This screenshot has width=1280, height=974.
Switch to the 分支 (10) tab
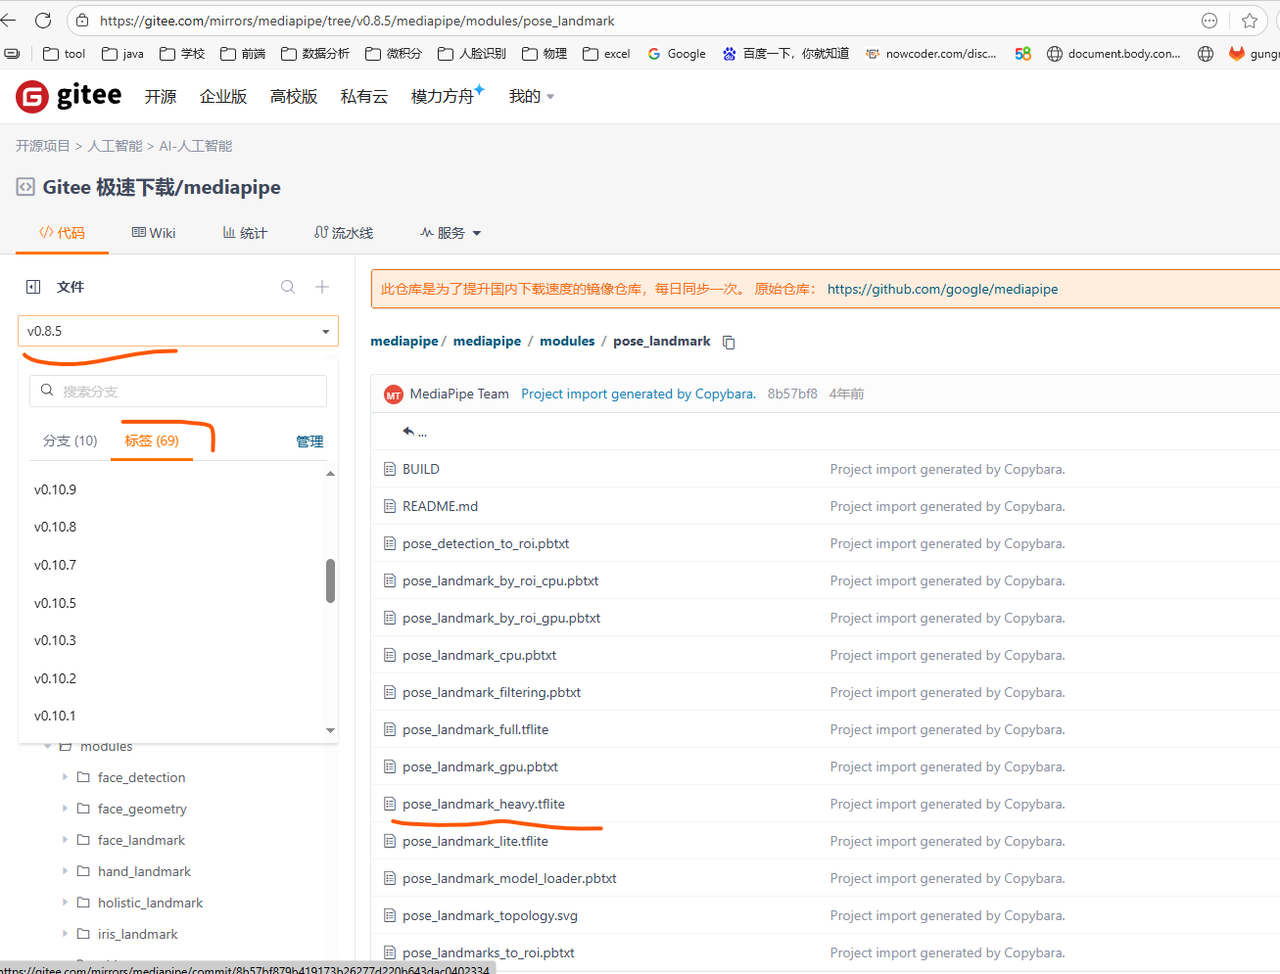(70, 441)
